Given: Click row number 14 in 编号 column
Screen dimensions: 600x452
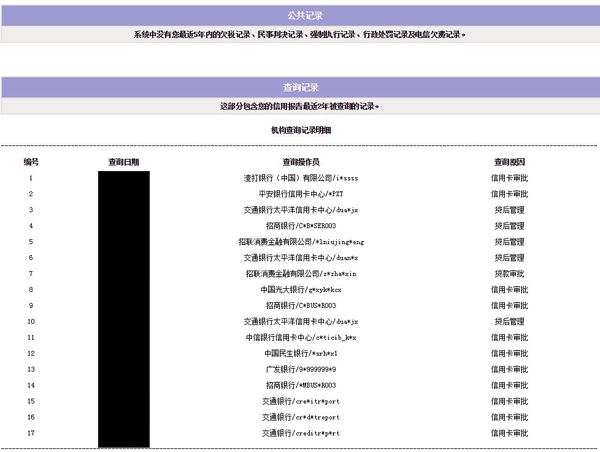Looking at the screenshot, I should click(x=31, y=385).
